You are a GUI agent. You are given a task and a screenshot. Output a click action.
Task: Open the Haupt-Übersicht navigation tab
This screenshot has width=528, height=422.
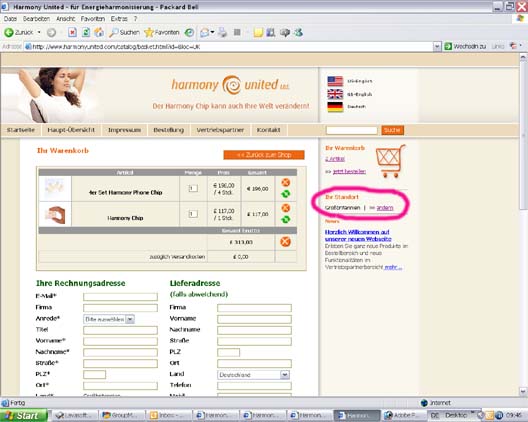coord(71,130)
